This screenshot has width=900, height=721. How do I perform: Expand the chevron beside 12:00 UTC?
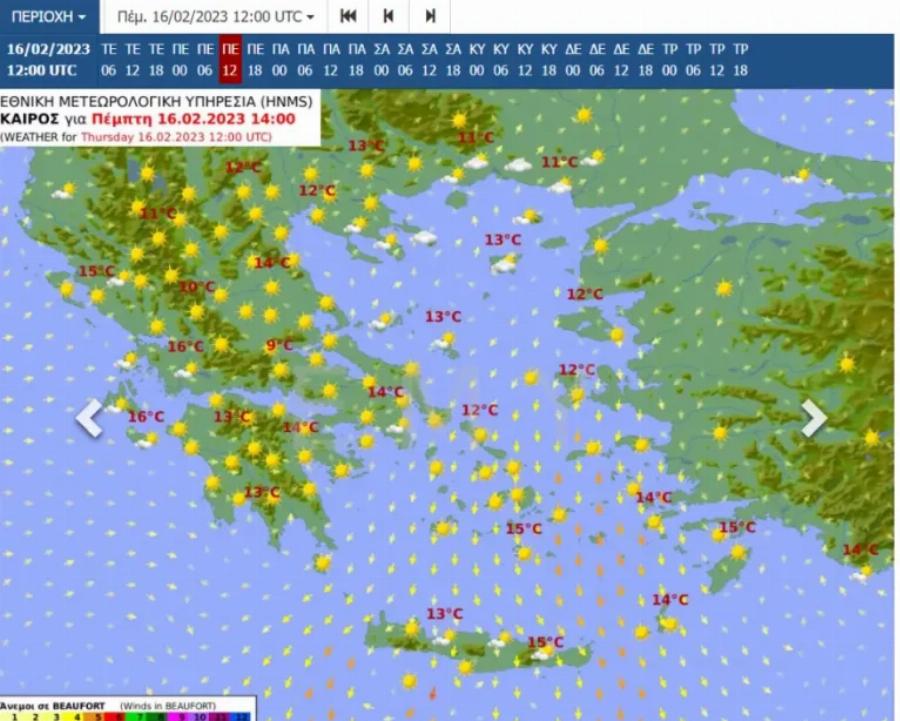click(311, 17)
